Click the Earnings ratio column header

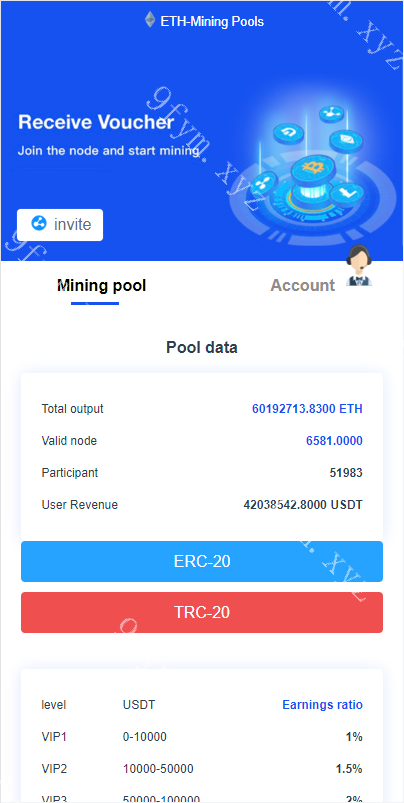tap(323, 705)
